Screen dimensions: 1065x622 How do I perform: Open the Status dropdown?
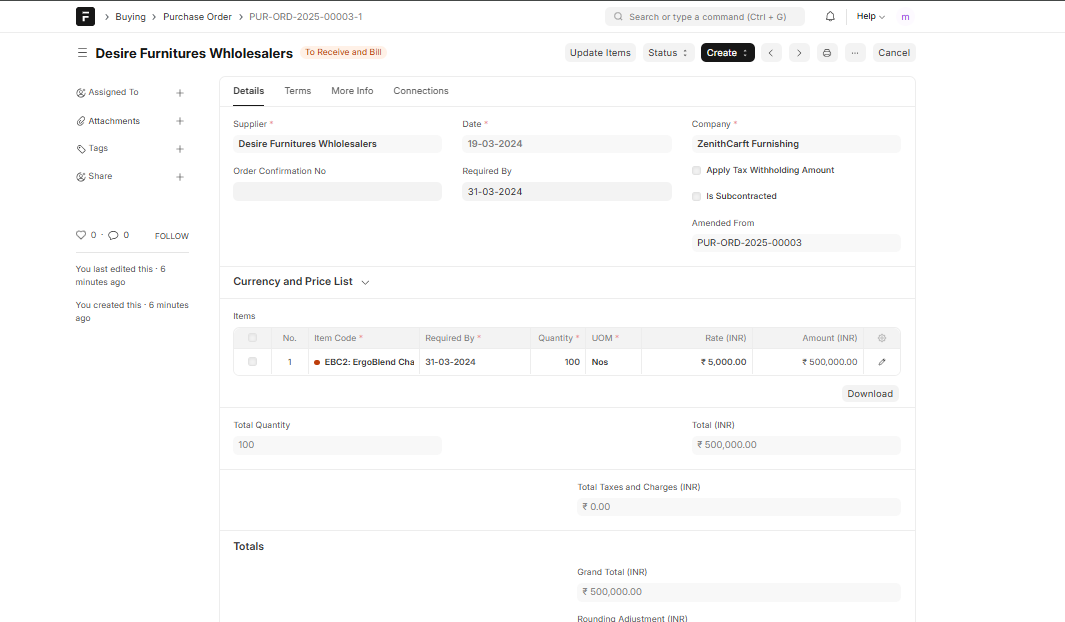[668, 52]
